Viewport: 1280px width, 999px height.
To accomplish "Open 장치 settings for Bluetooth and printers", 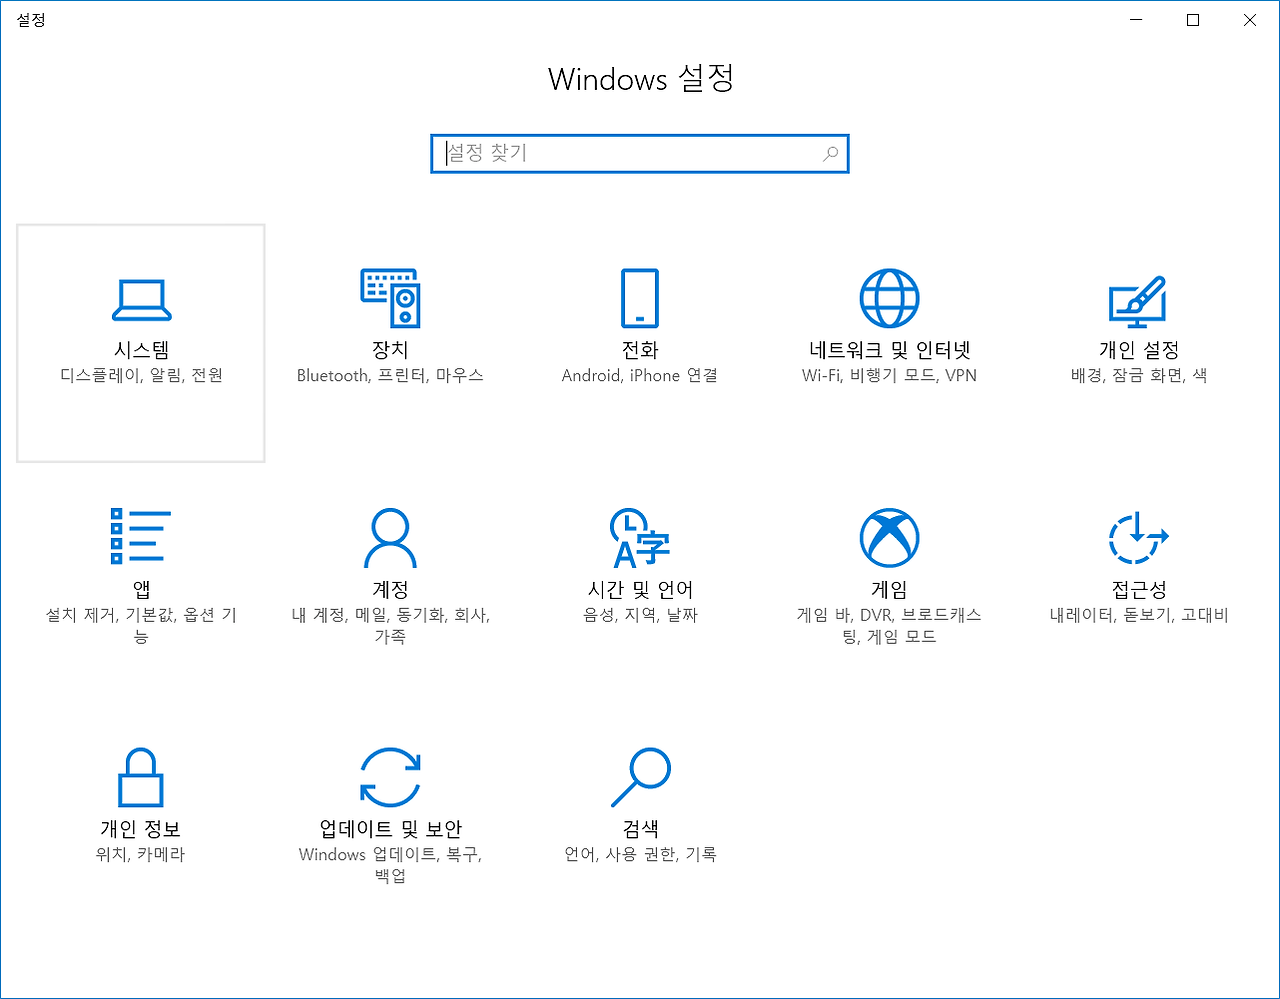I will [x=390, y=330].
